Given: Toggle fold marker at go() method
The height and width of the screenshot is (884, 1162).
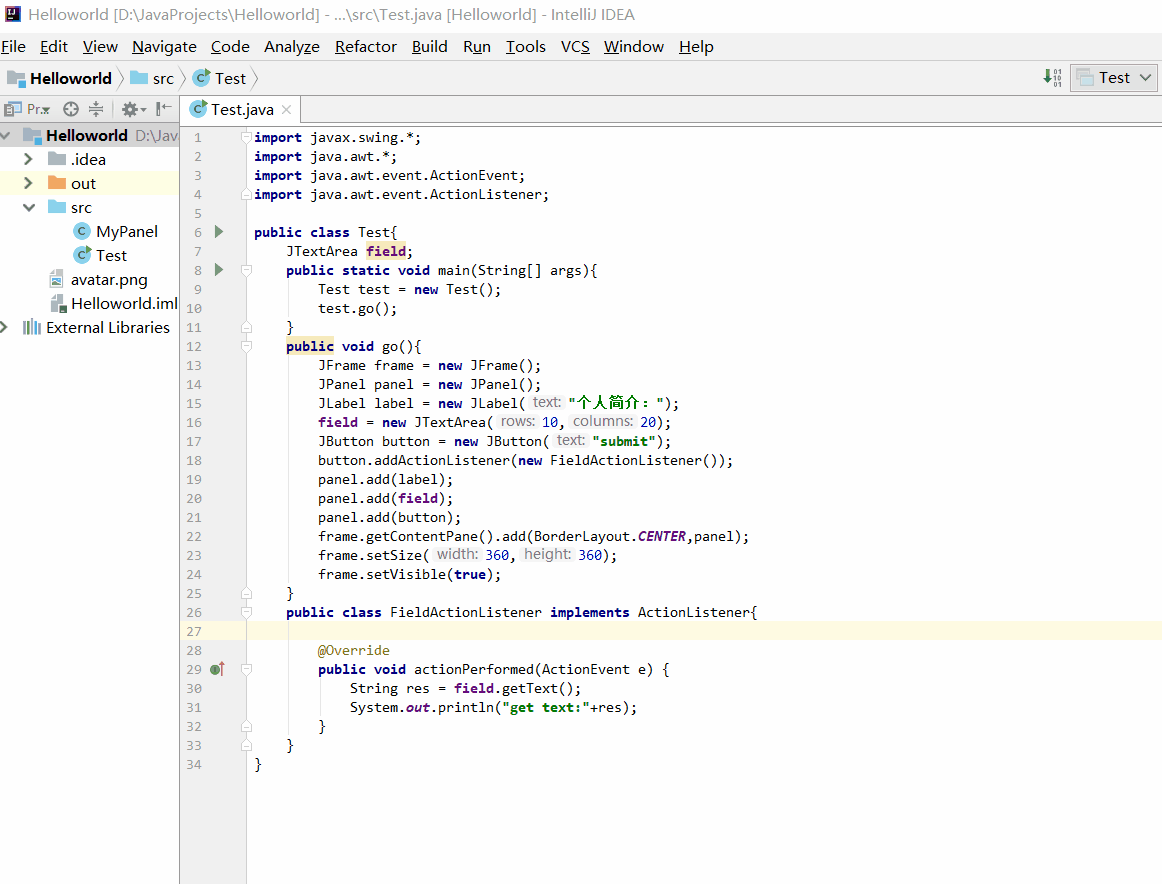Looking at the screenshot, I should 247,346.
